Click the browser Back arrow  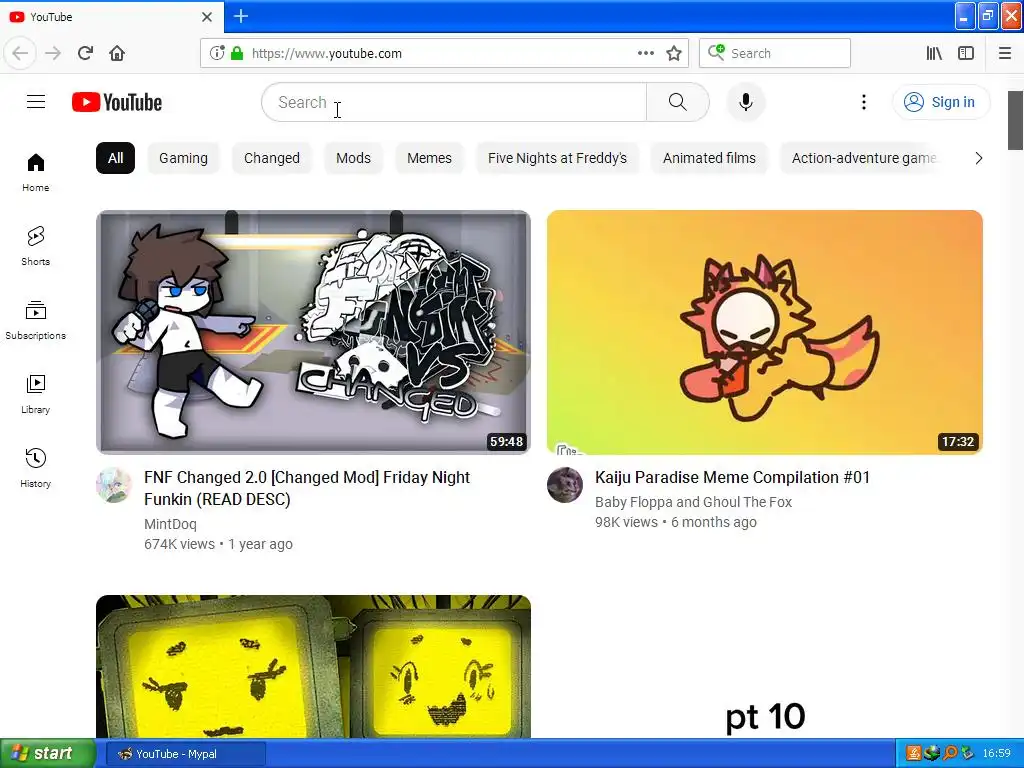click(x=20, y=53)
